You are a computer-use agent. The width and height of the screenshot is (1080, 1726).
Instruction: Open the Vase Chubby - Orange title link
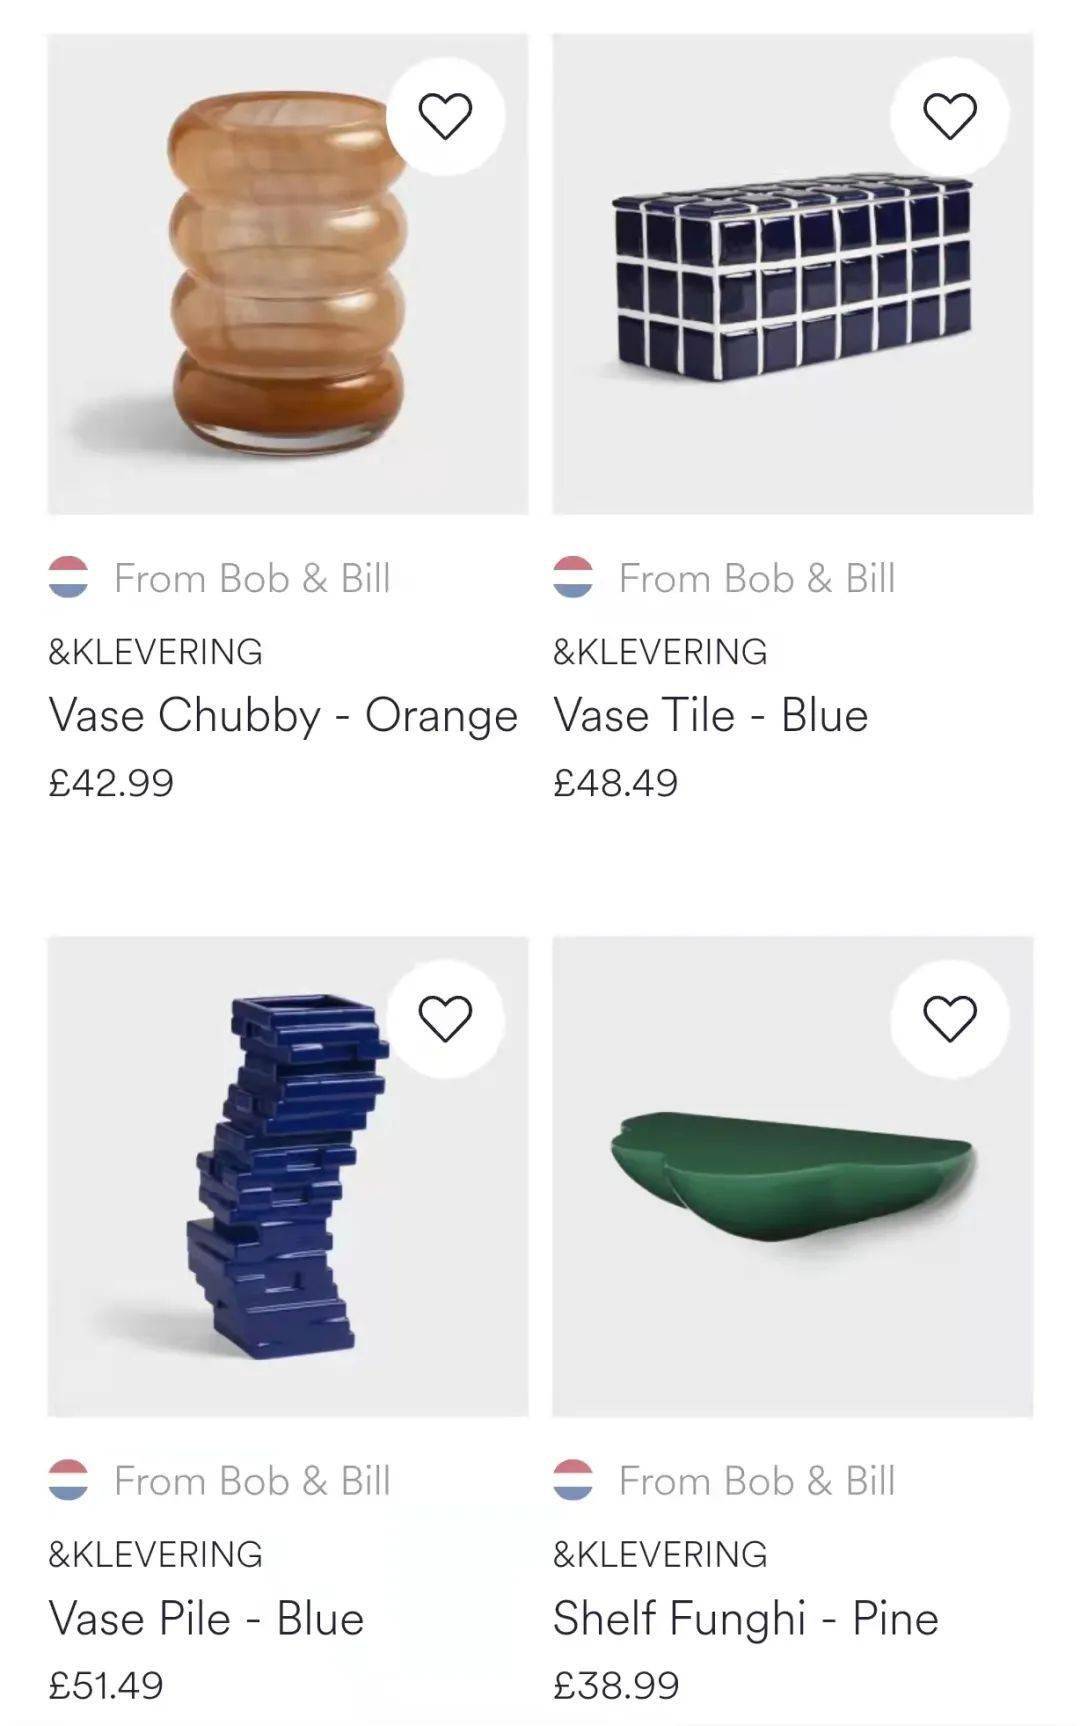(x=283, y=715)
